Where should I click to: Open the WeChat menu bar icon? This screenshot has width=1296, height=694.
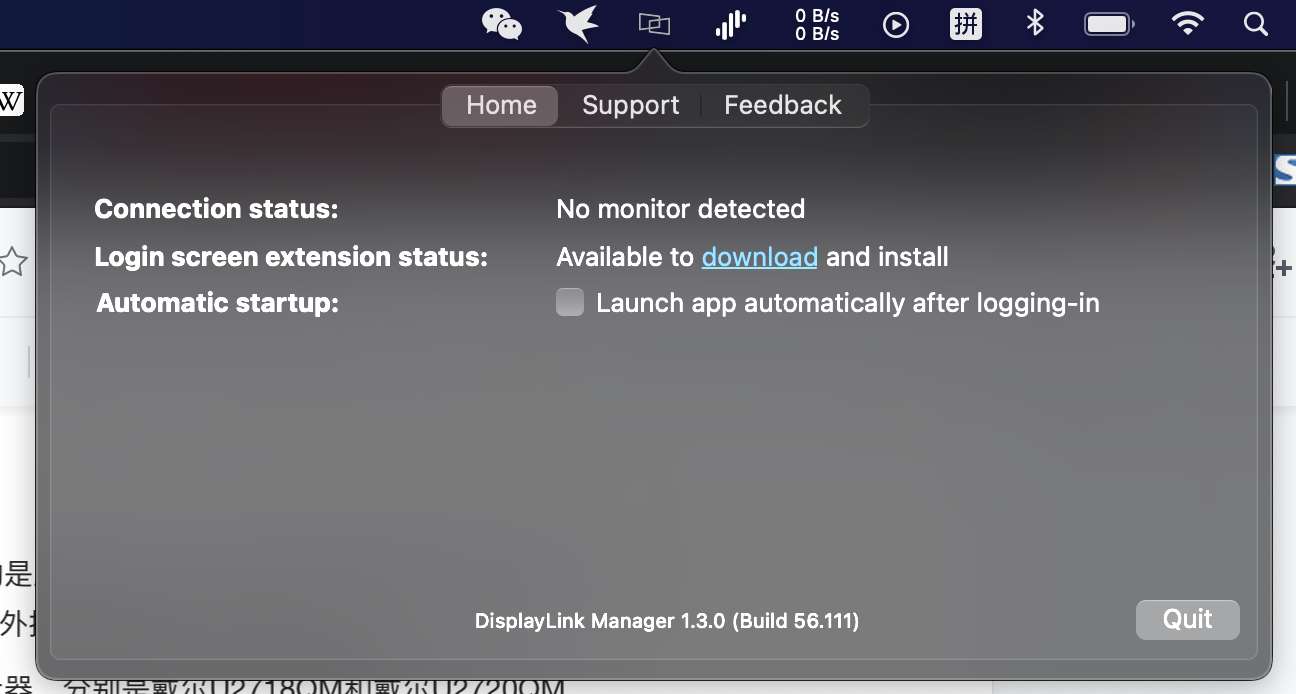(502, 24)
